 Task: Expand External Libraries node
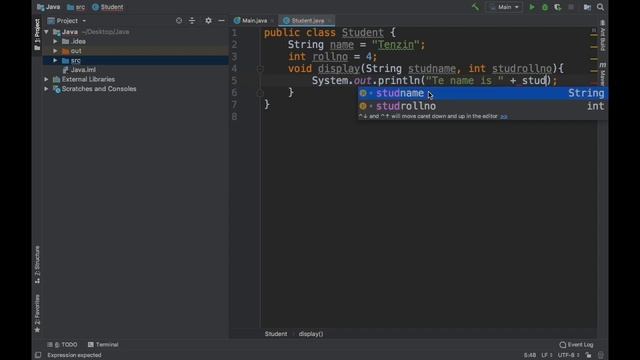tap(47, 79)
